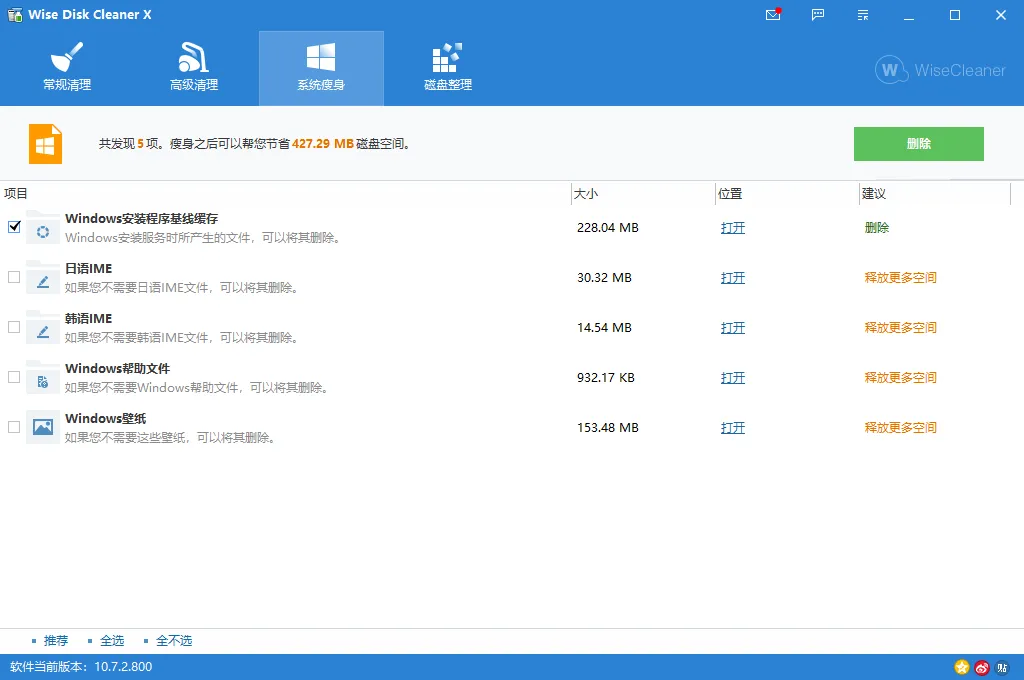Rate the app via the star icon
Viewport: 1024px width, 680px height.
[961, 668]
